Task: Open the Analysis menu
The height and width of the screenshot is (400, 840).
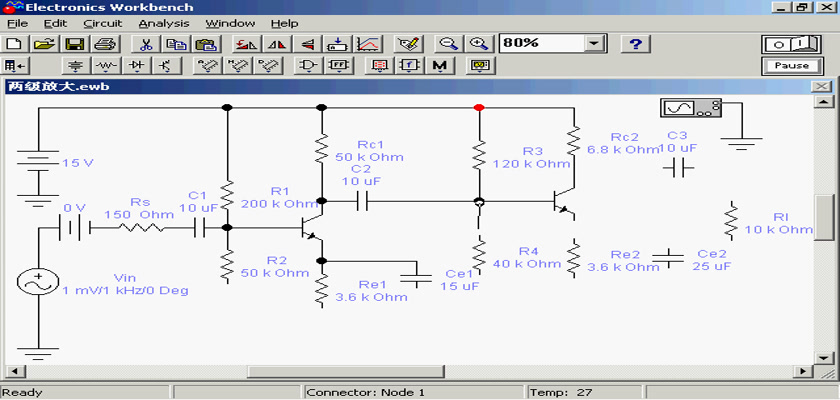Action: click(x=164, y=24)
